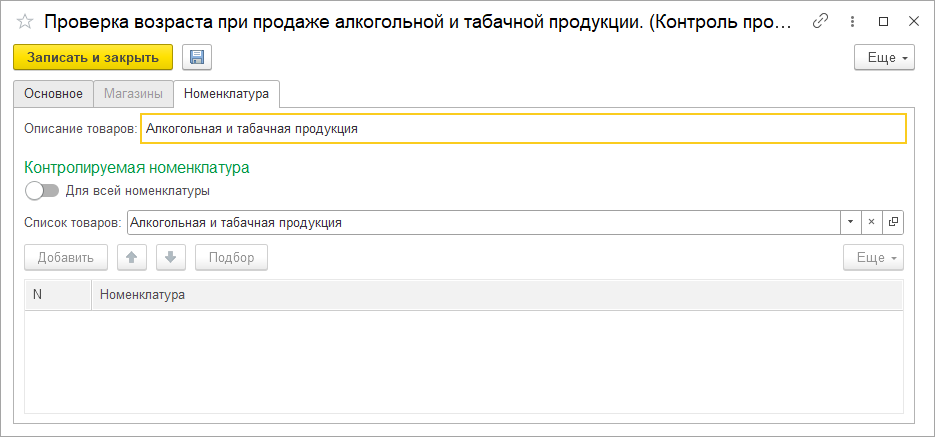Screen dimensions: 935x437
Task: Click the save diskette icon
Action: [x=196, y=58]
